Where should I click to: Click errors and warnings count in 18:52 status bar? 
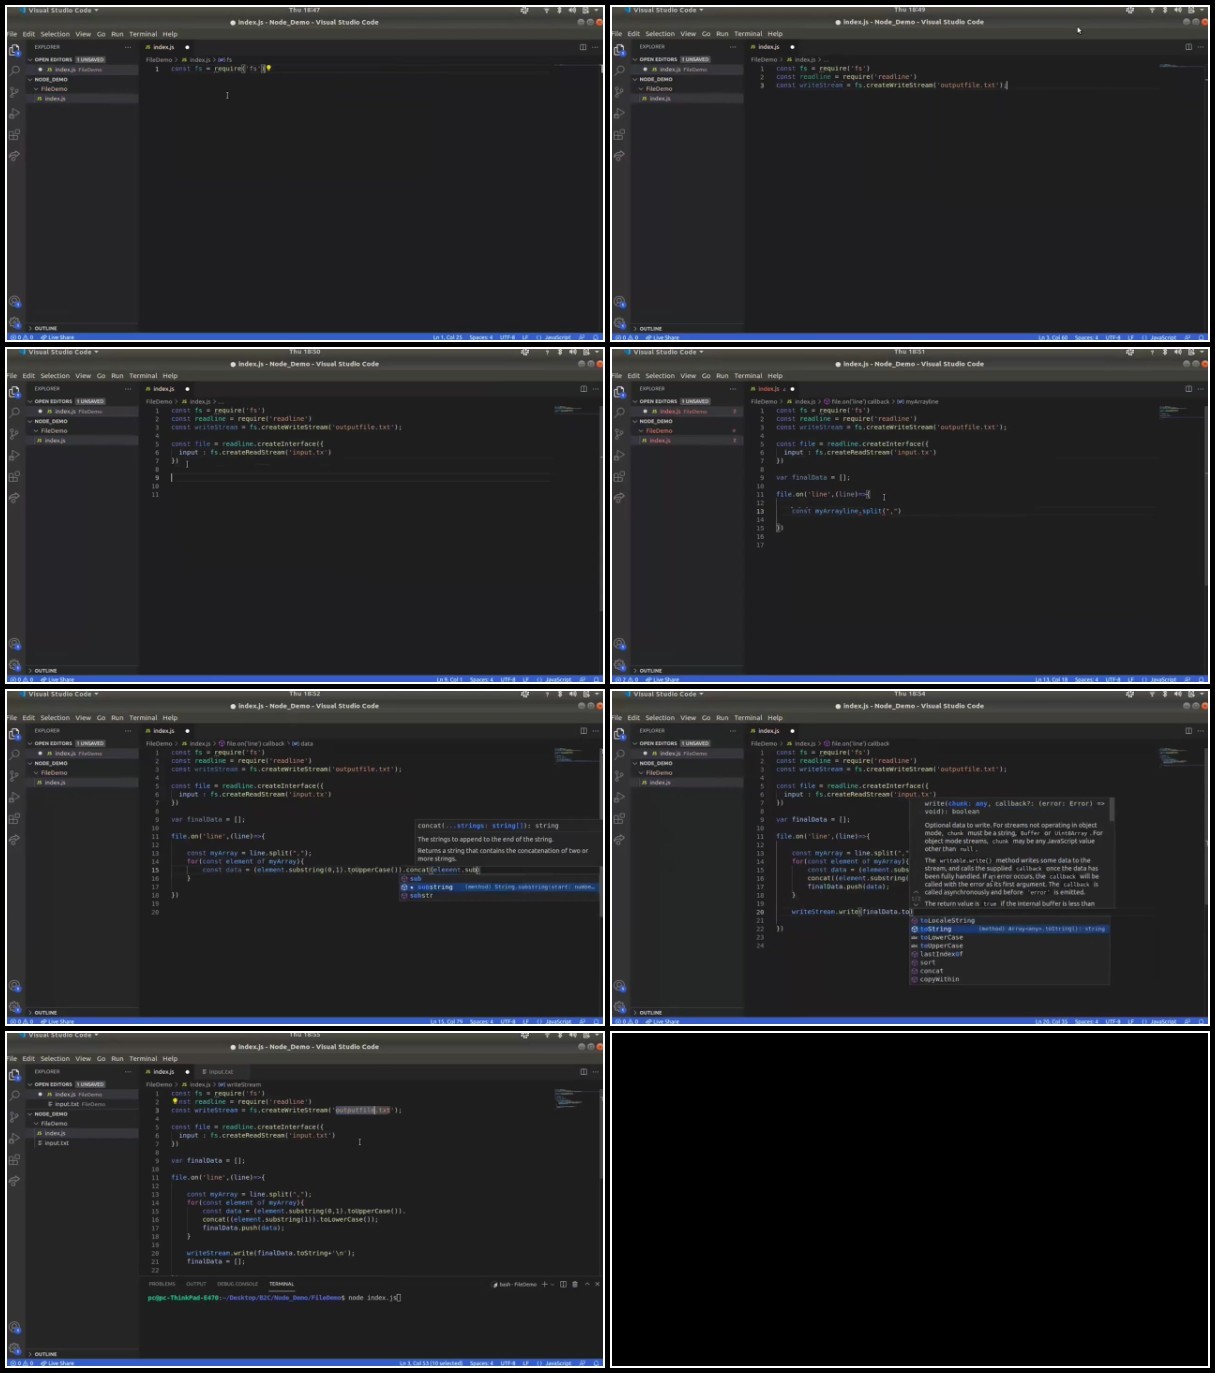point(21,1021)
